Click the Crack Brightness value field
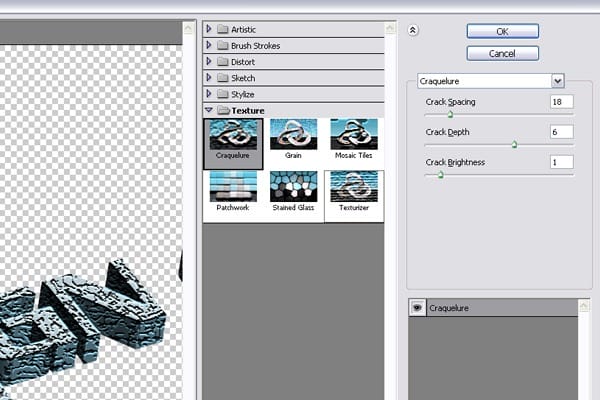 (x=561, y=162)
